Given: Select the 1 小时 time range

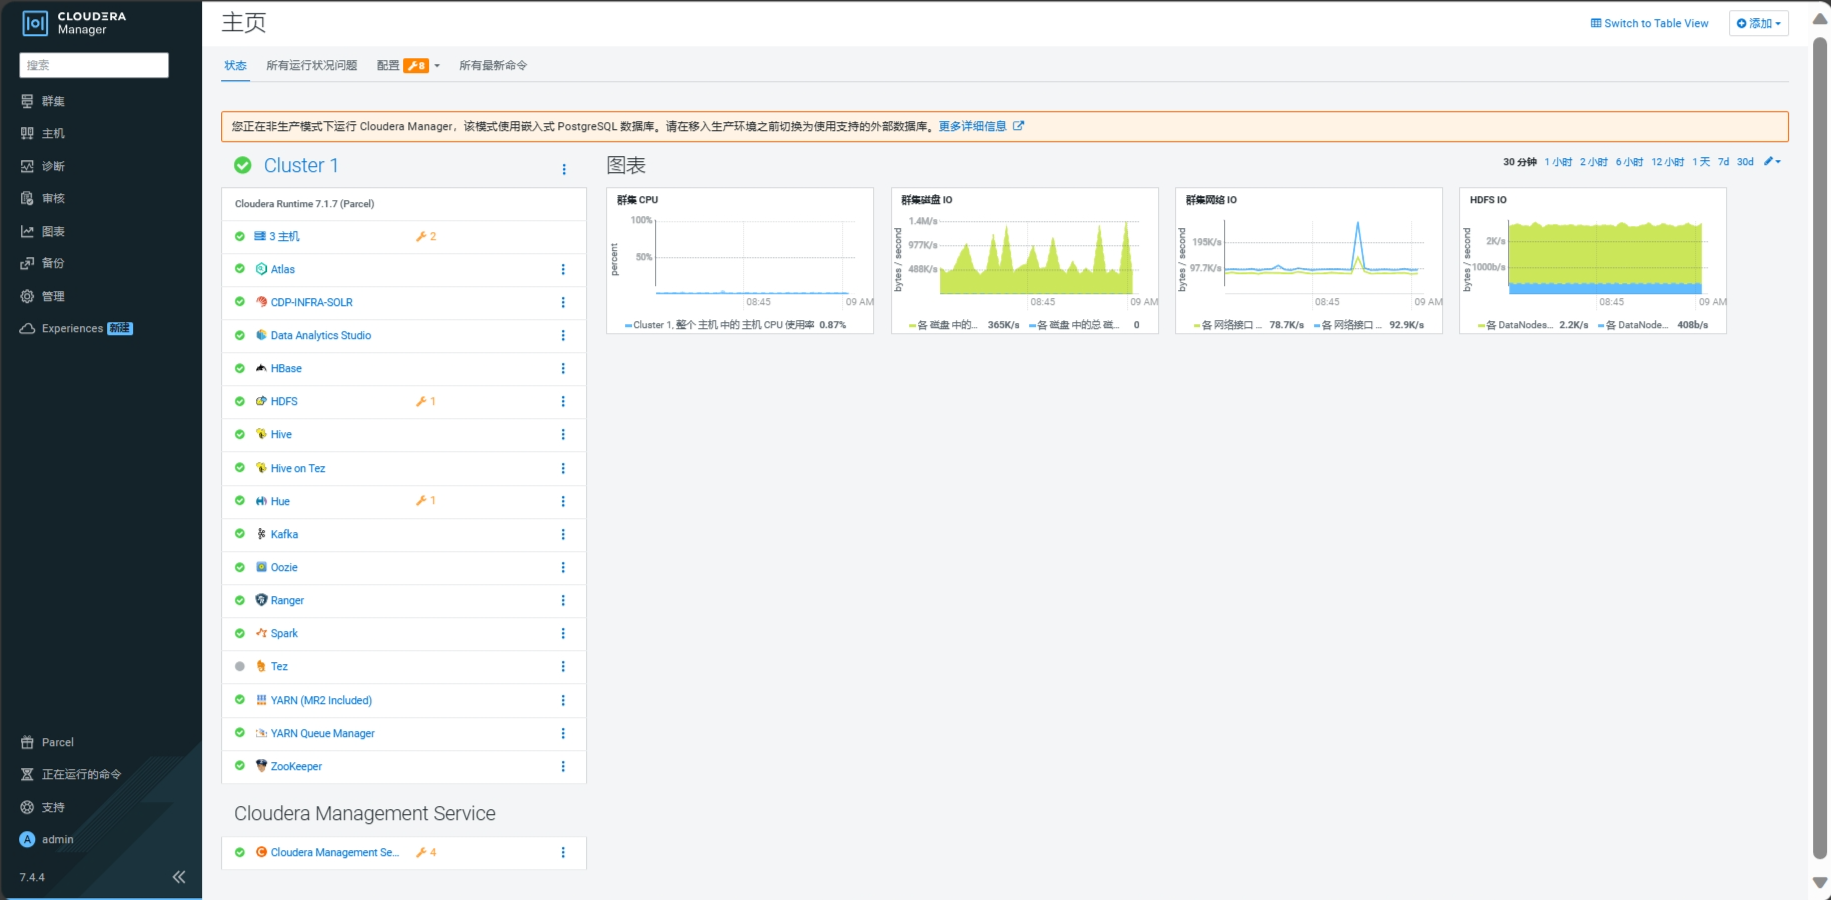Looking at the screenshot, I should (1558, 161).
